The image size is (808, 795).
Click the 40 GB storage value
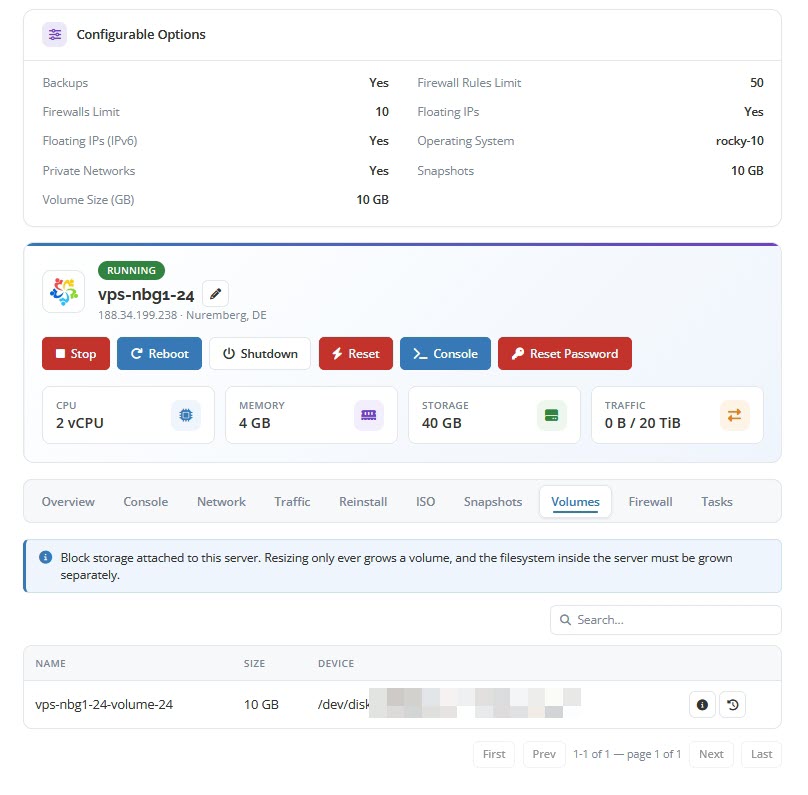(x=442, y=423)
